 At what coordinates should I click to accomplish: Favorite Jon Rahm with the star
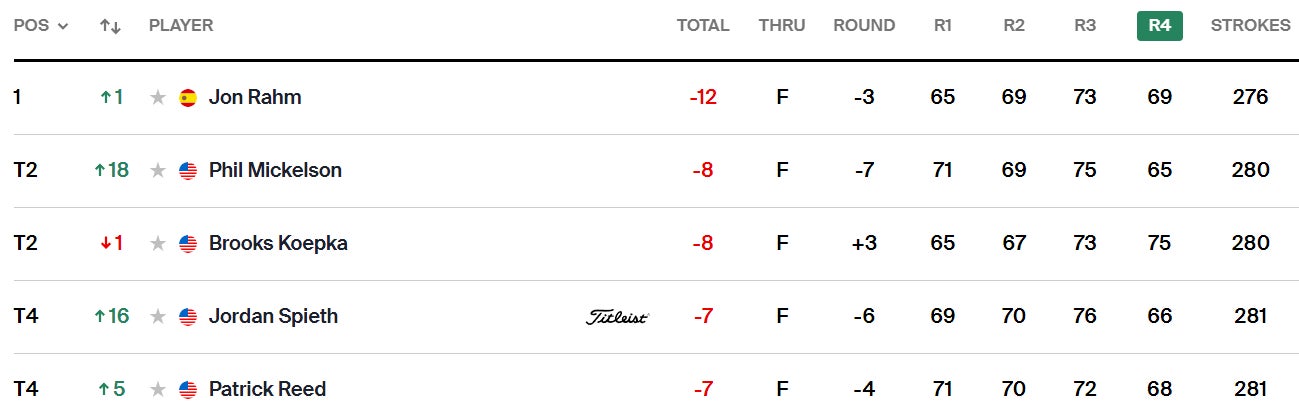(x=157, y=97)
